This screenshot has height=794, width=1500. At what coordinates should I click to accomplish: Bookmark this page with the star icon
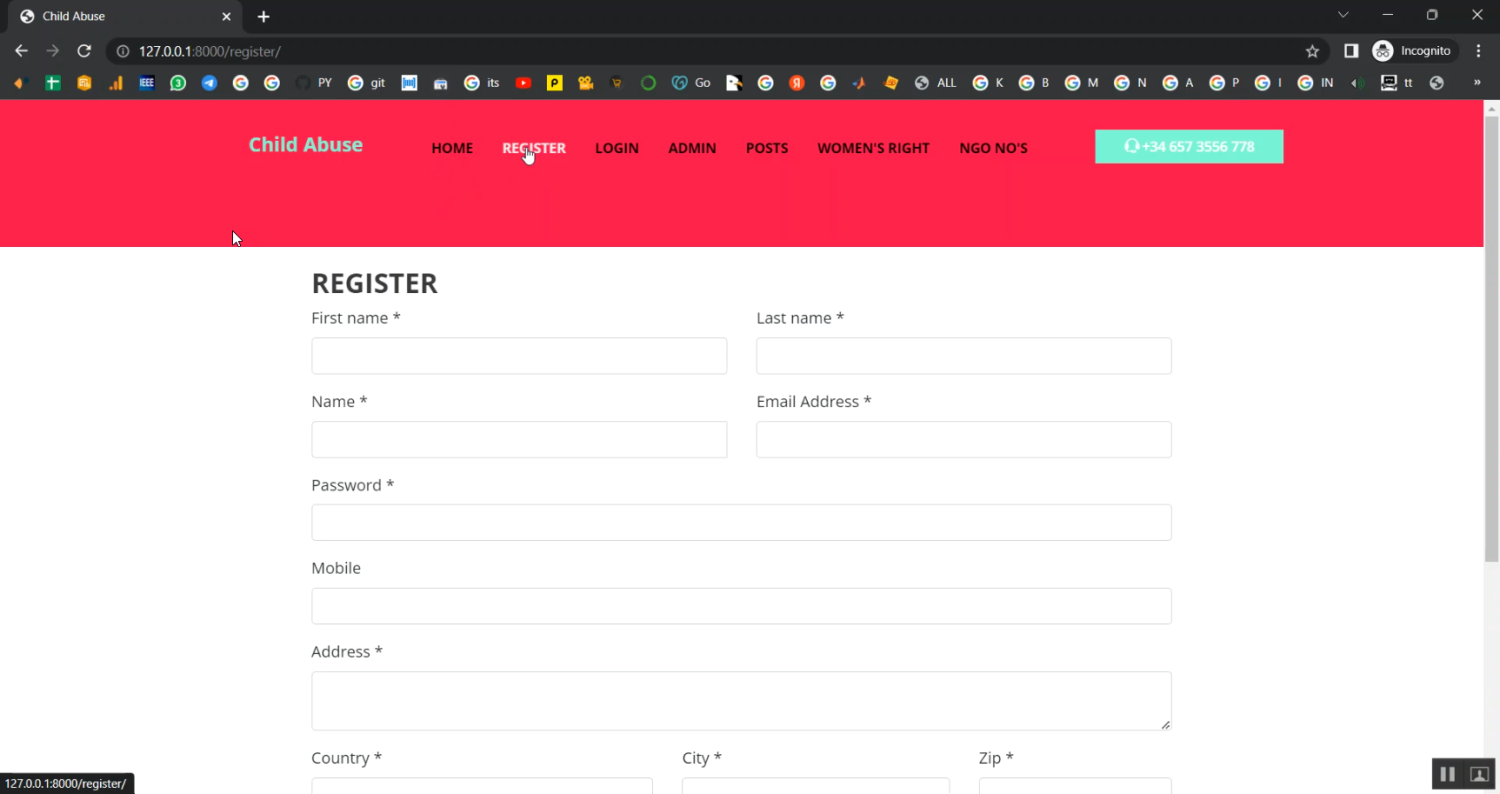(1312, 51)
